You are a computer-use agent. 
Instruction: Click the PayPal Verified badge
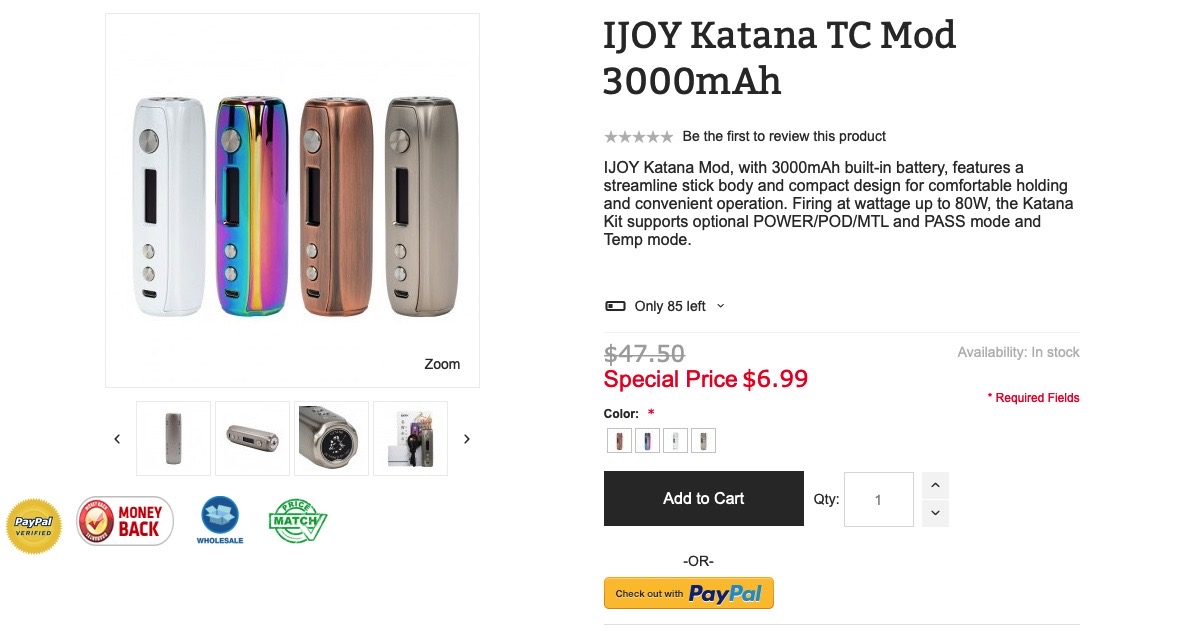(34, 526)
